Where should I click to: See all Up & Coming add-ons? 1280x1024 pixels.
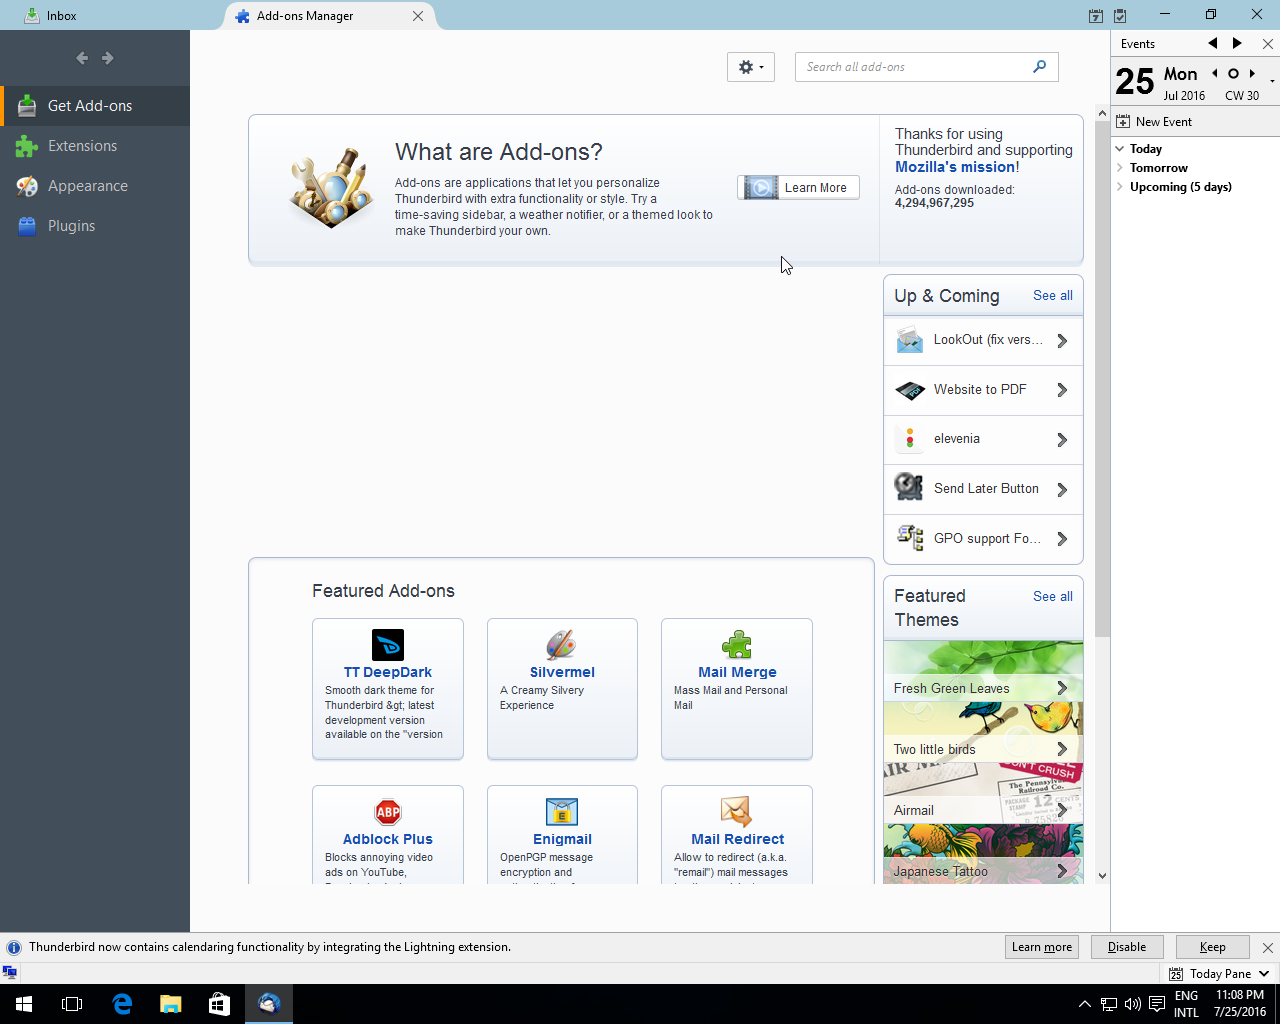point(1052,296)
